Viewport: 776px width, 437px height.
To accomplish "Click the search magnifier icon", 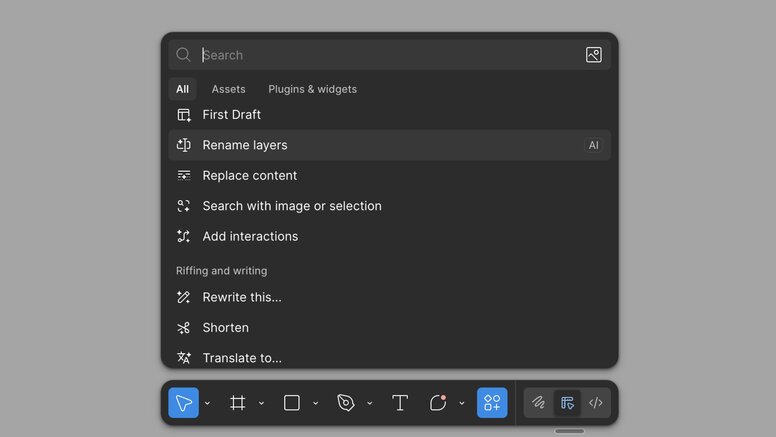I will point(183,55).
